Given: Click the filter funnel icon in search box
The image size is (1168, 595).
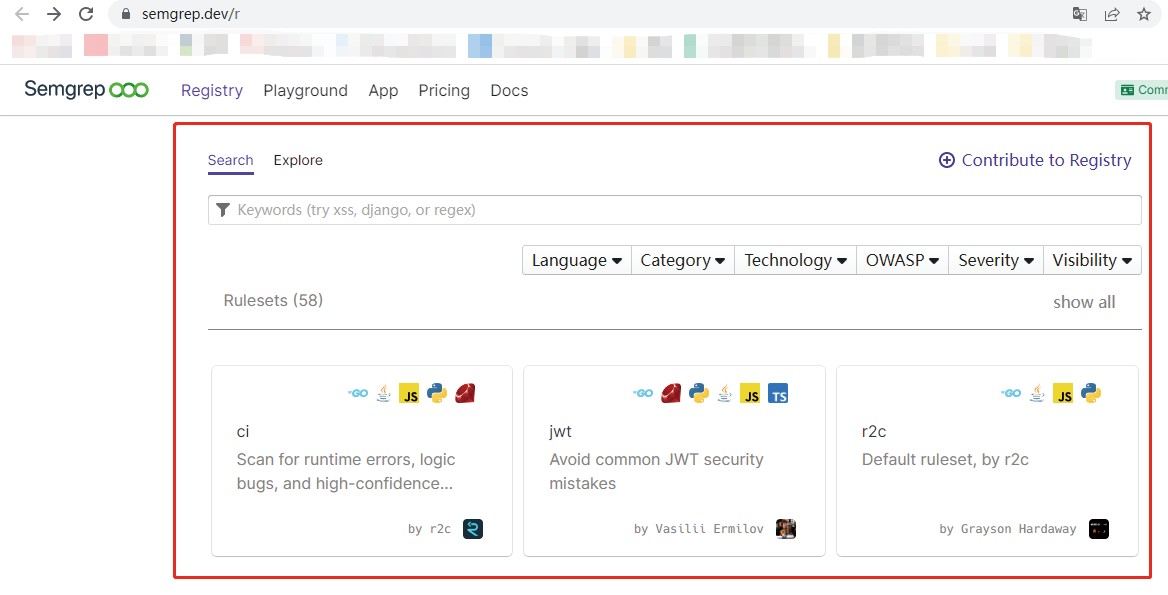Looking at the screenshot, I should point(222,210).
